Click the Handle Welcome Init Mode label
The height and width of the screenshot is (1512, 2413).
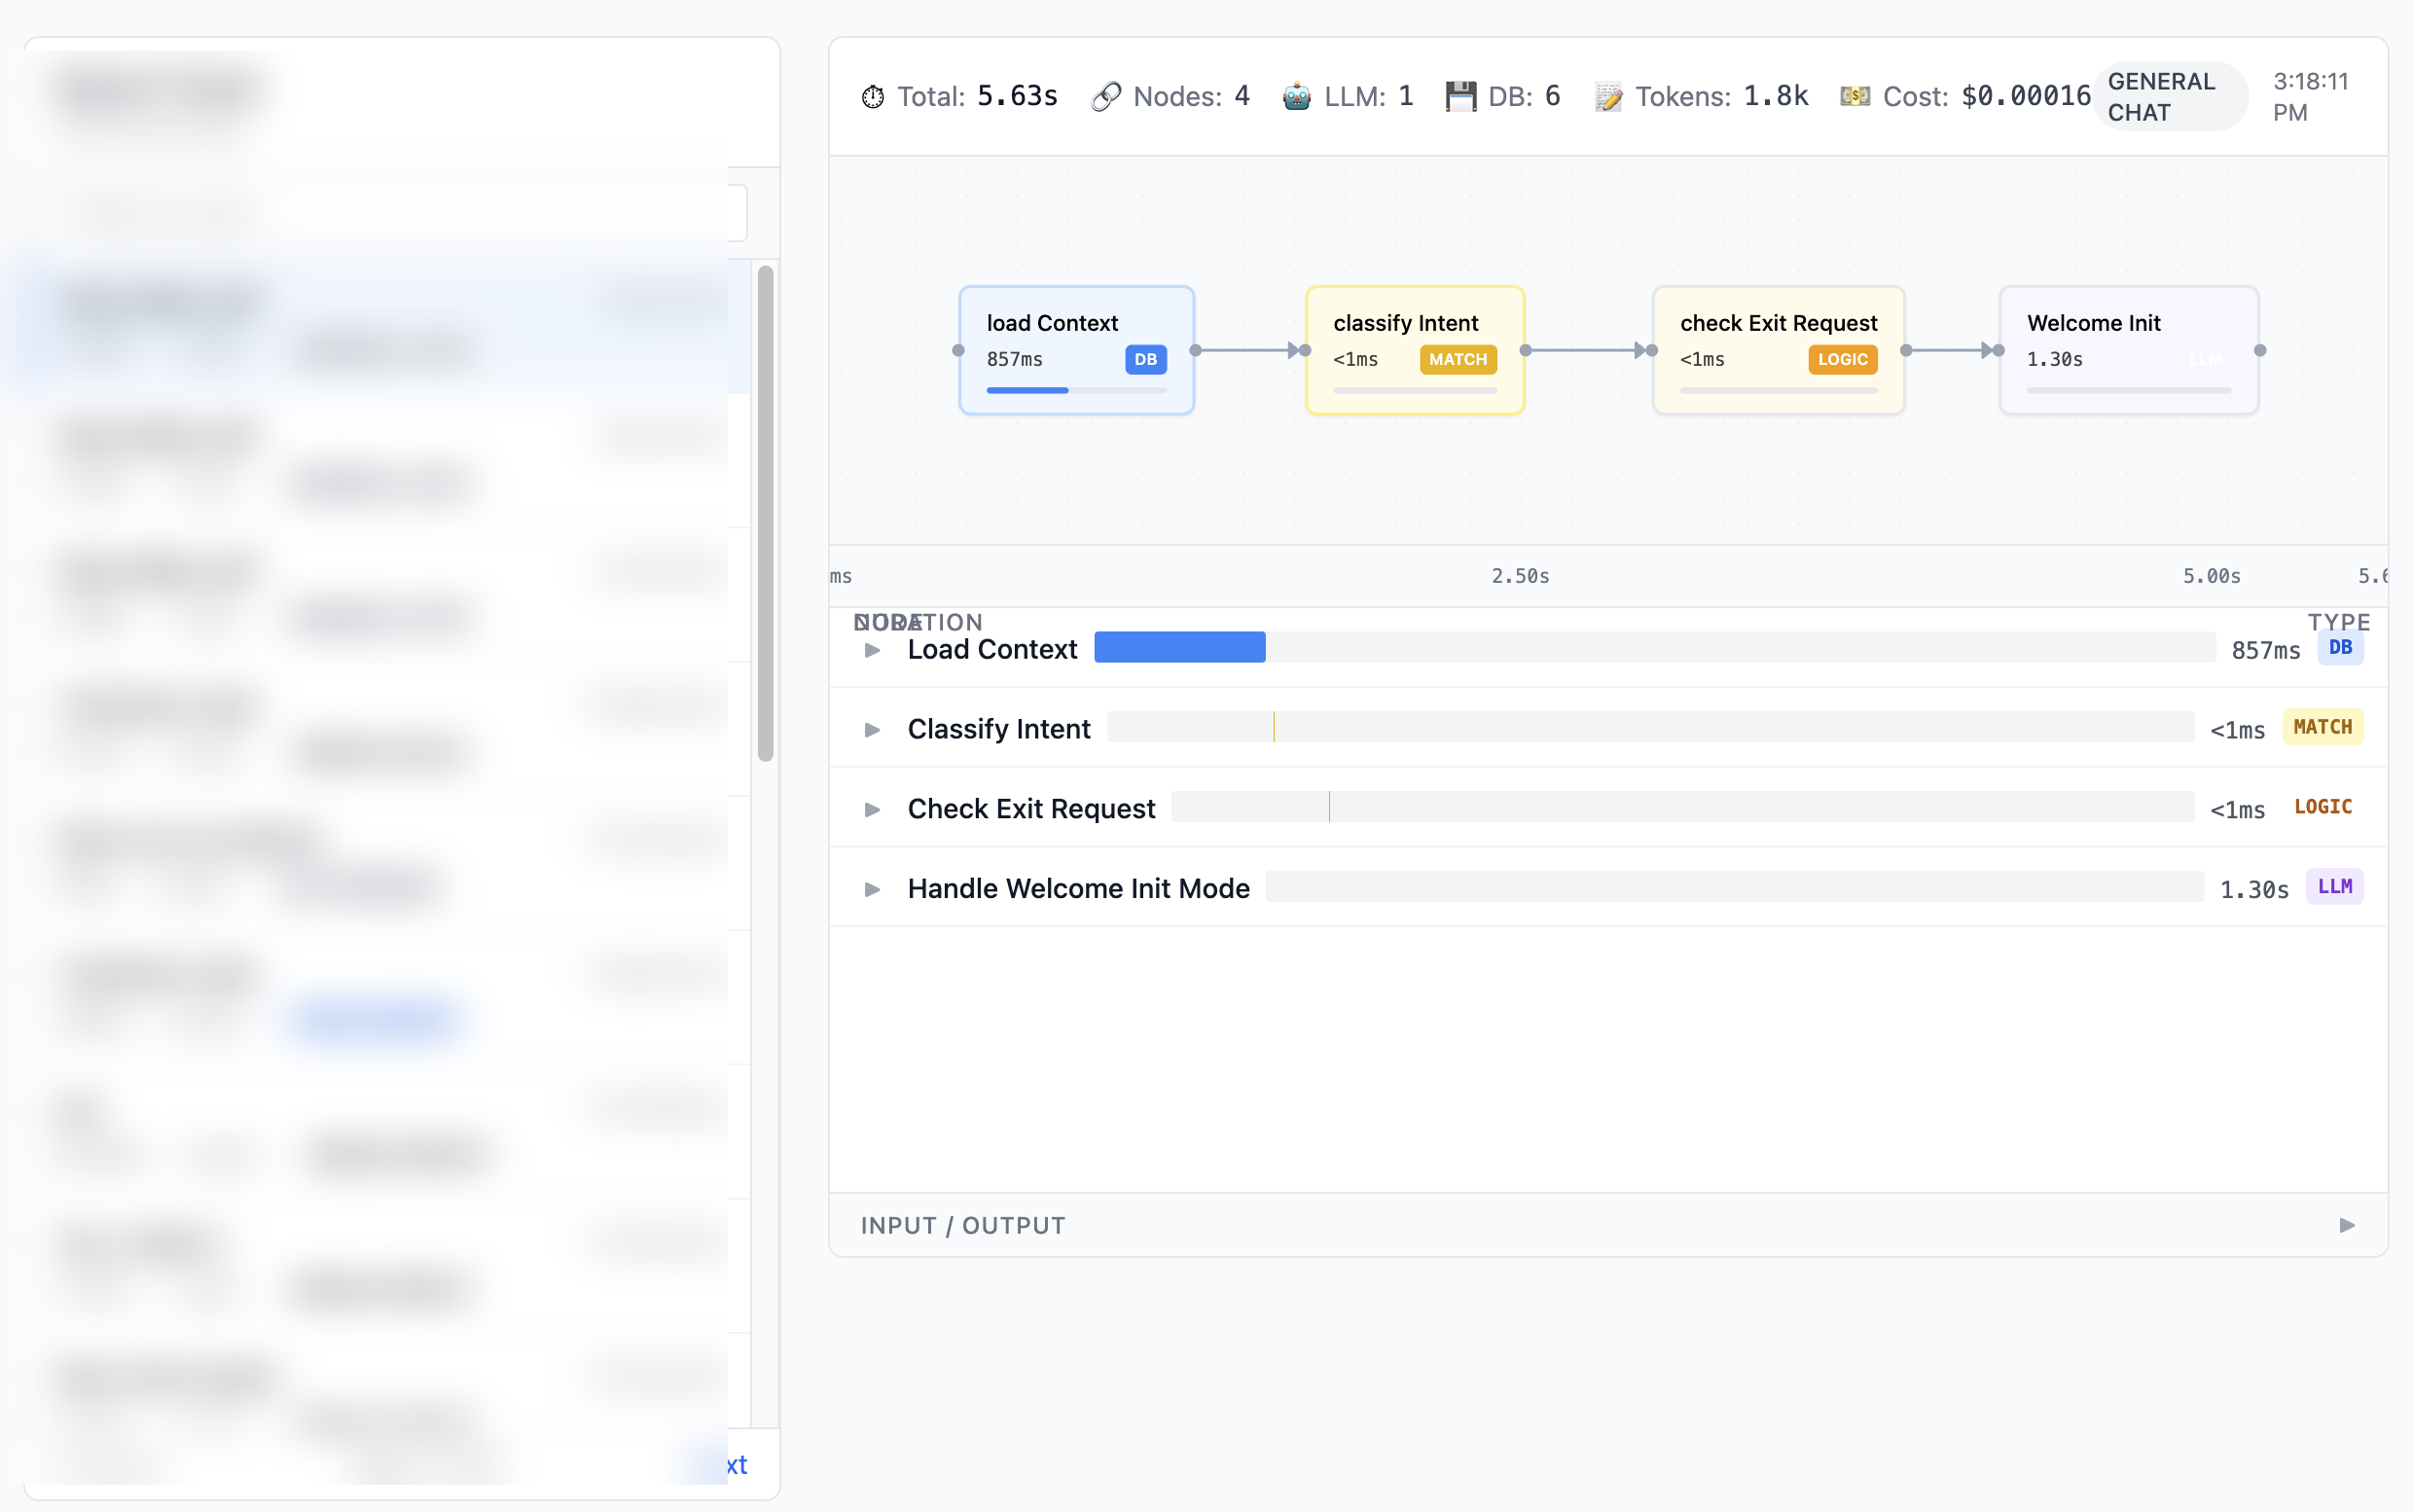coord(1079,888)
